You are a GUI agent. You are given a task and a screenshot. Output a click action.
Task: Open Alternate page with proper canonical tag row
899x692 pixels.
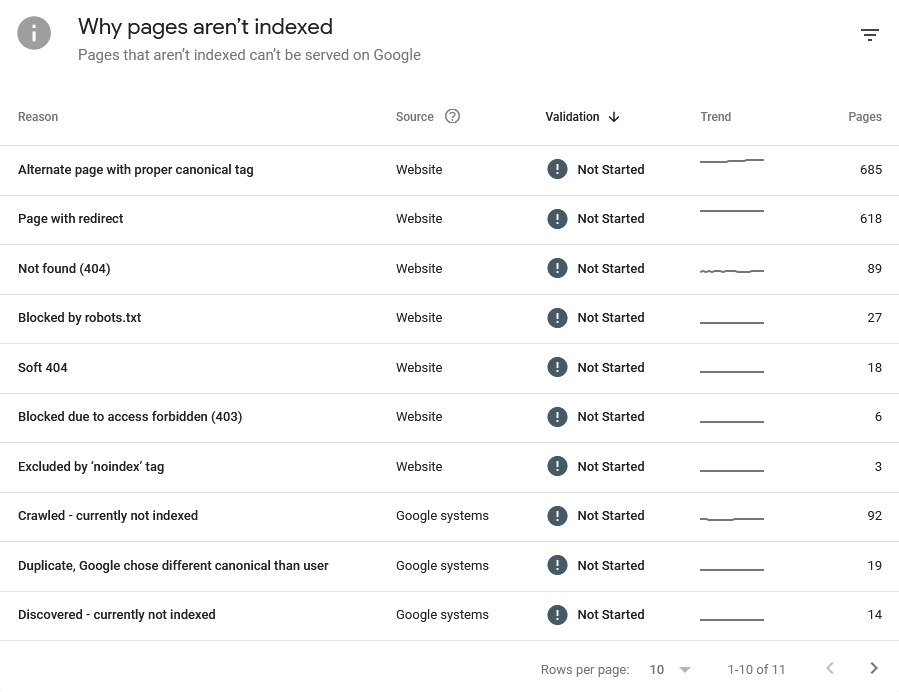click(x=450, y=170)
